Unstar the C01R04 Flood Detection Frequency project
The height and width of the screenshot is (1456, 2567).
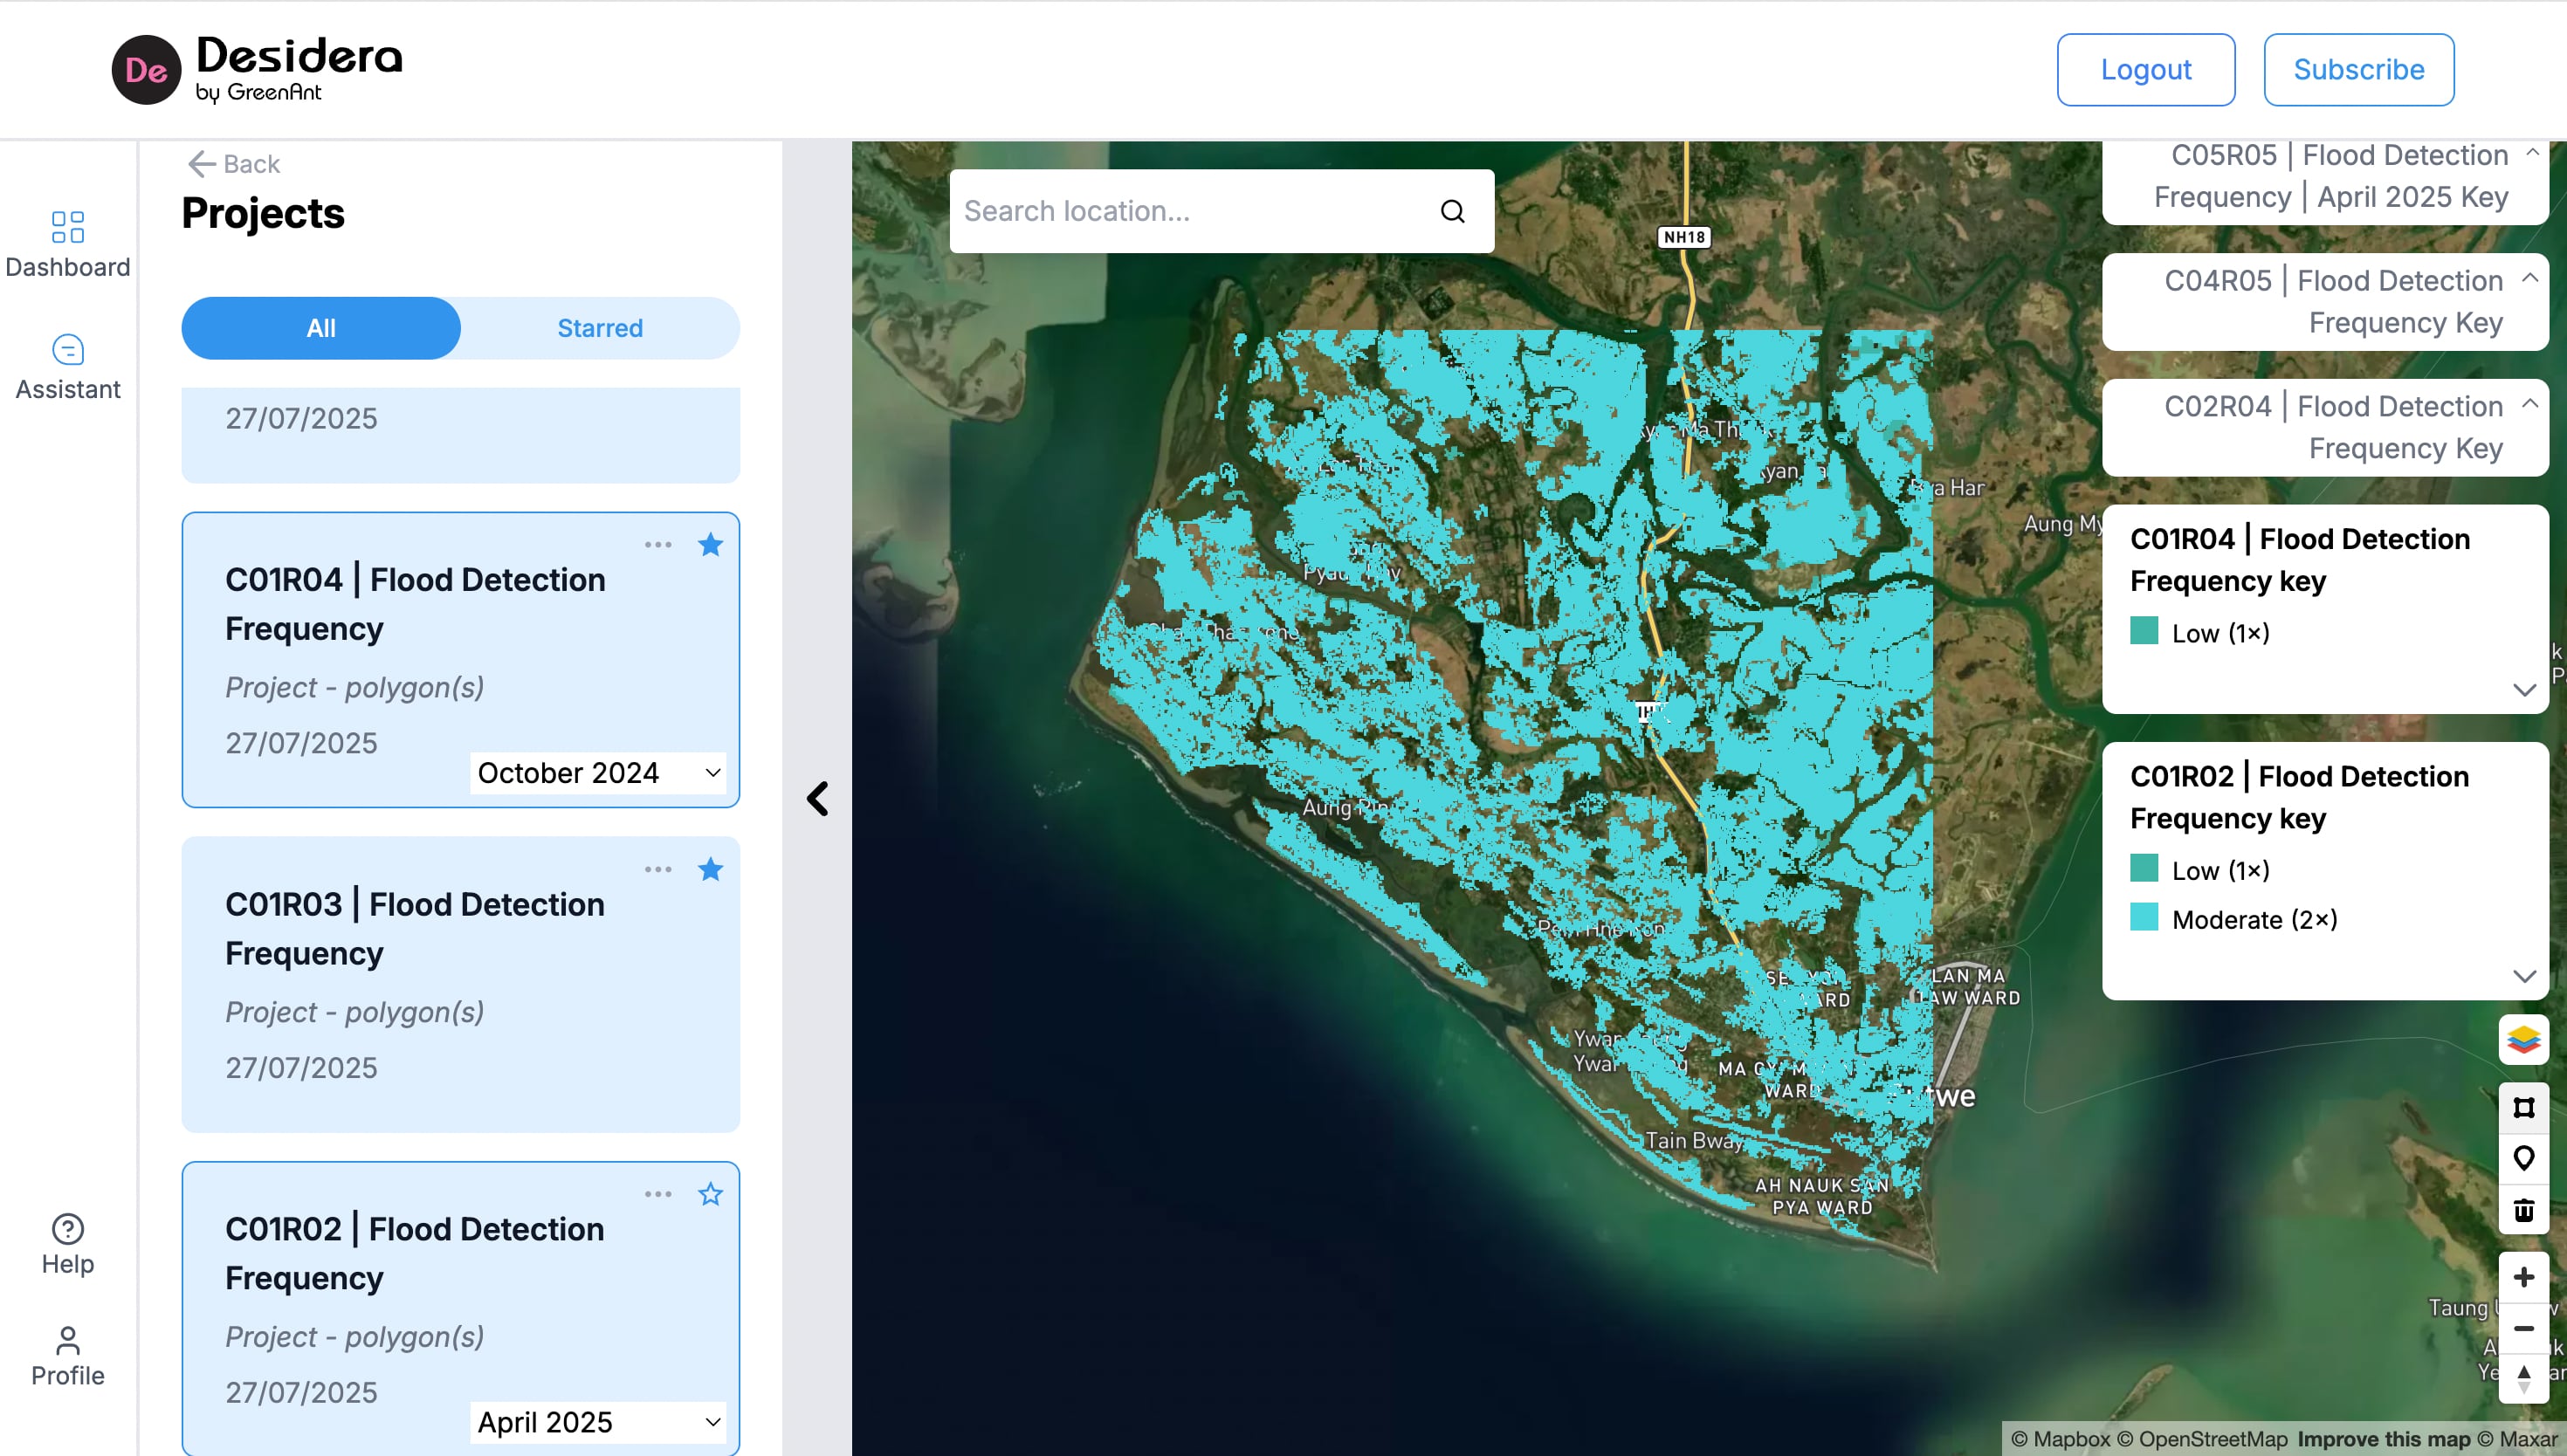tap(710, 545)
